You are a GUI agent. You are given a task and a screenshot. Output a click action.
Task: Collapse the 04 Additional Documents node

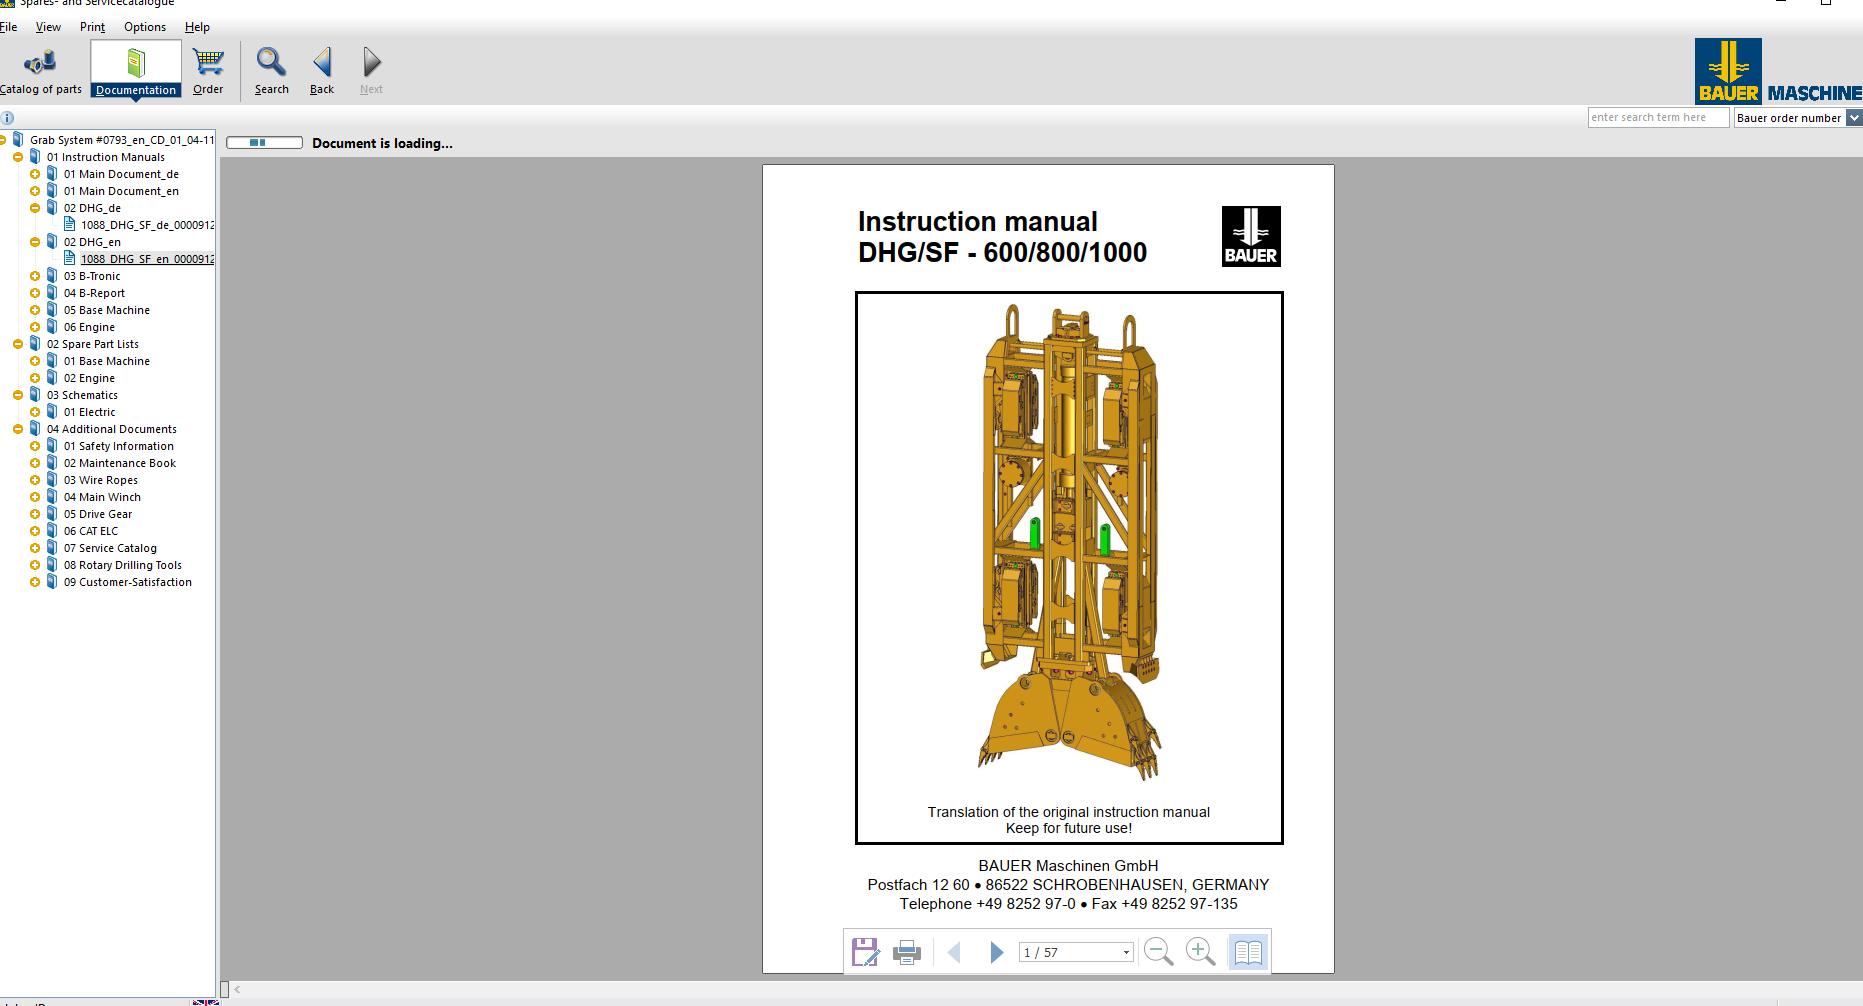click(18, 429)
